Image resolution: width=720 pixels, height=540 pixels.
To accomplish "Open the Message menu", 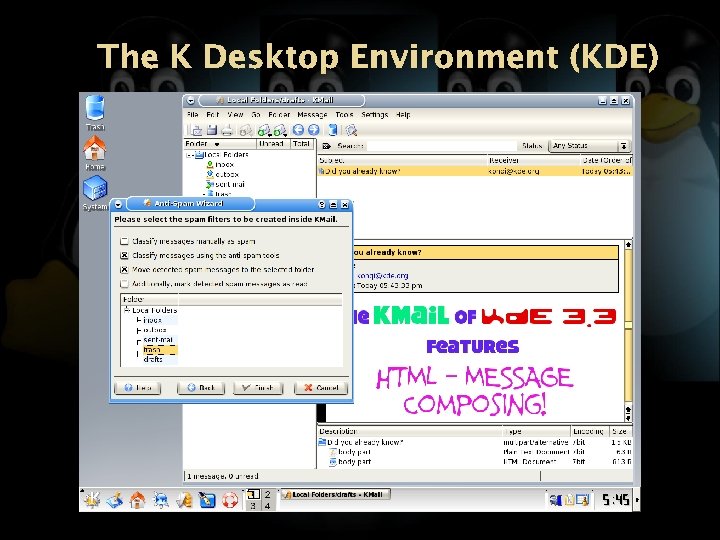I will [x=312, y=115].
